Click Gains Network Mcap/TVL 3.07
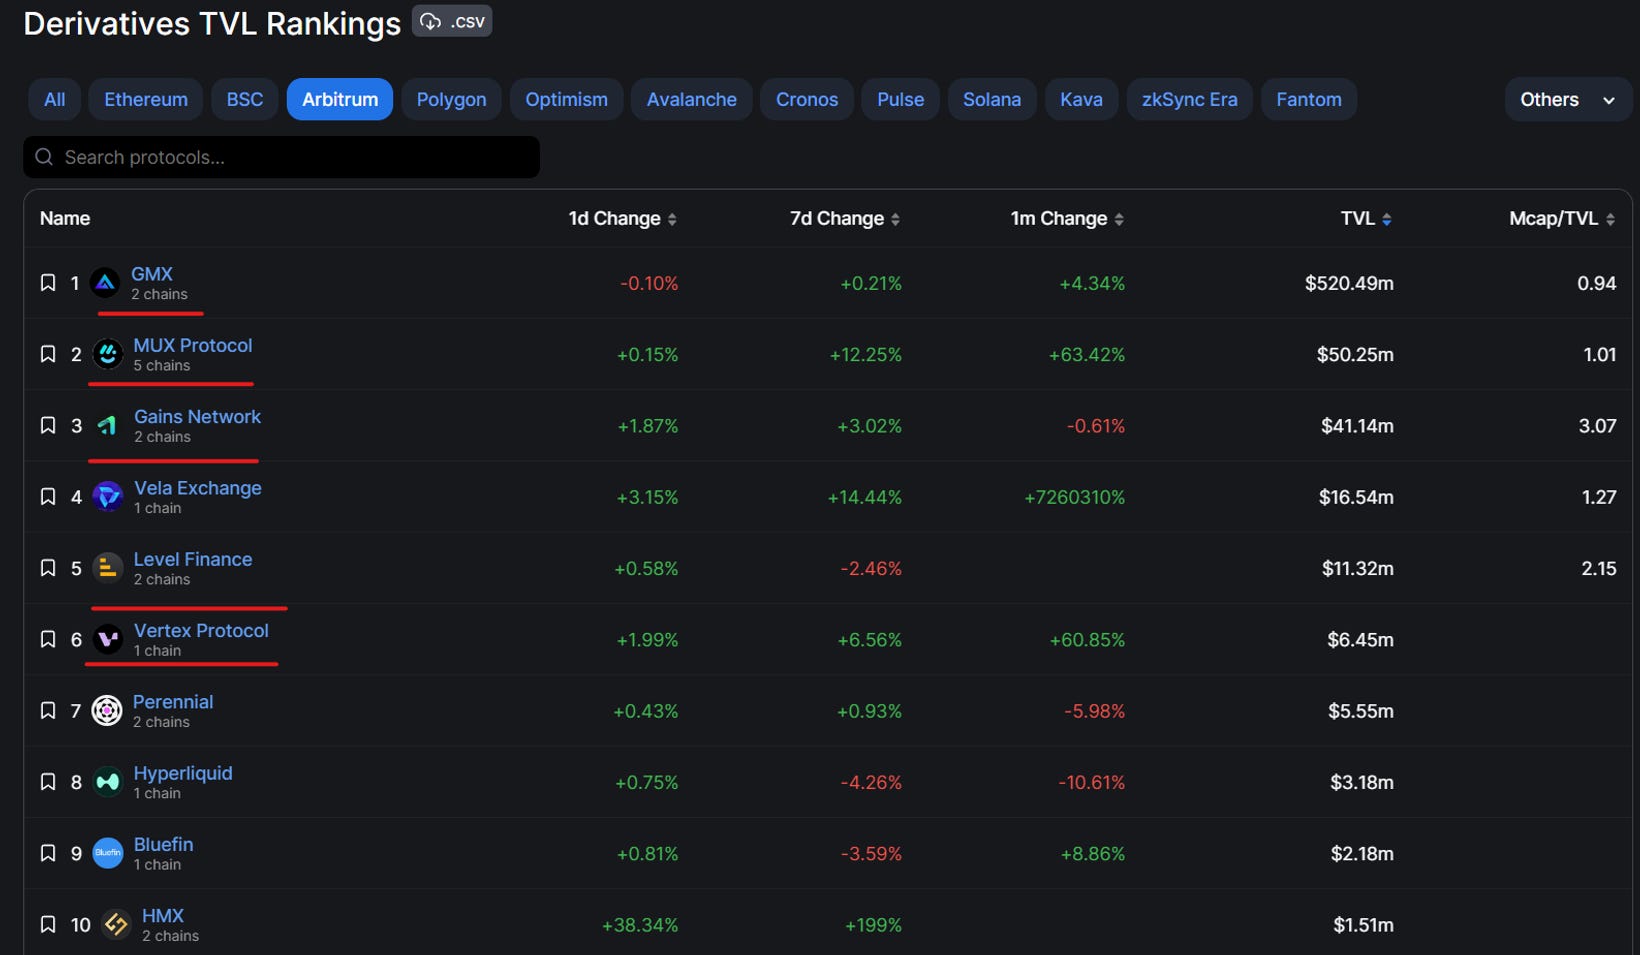Viewport: 1640px width, 955px height. point(1597,425)
